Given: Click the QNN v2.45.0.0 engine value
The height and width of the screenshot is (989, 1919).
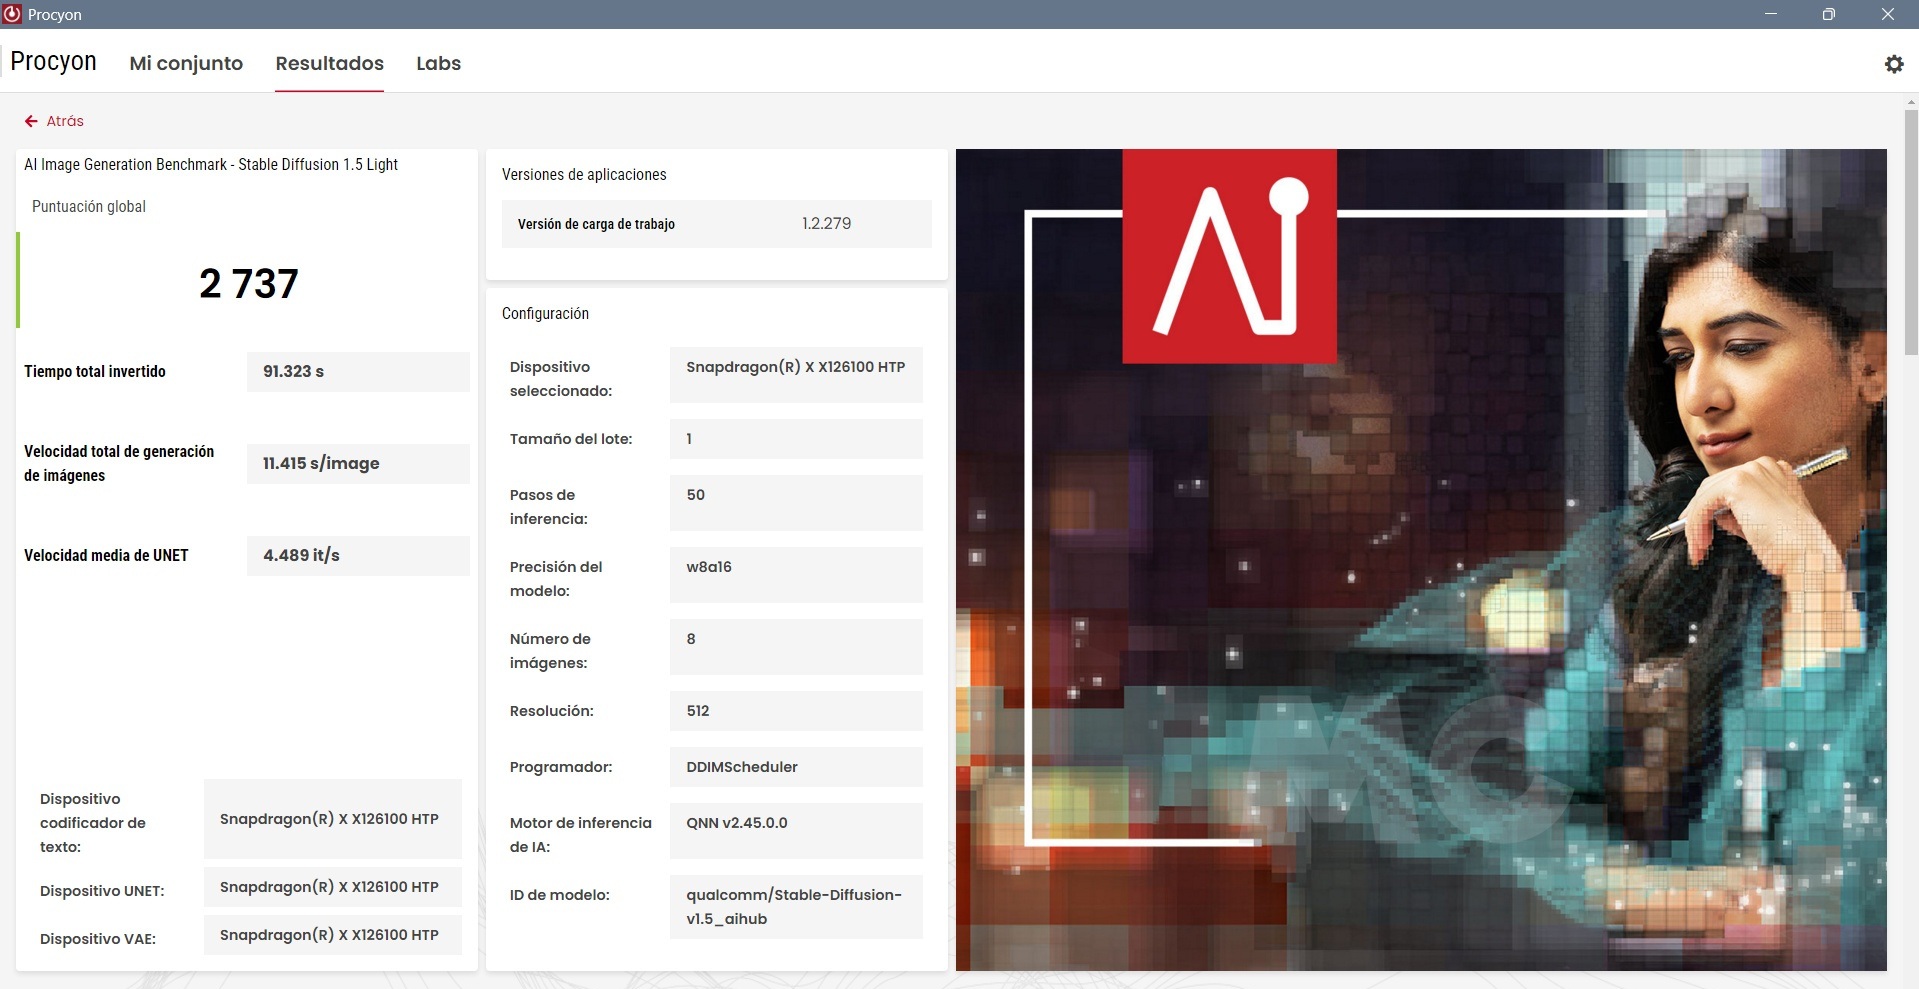Looking at the screenshot, I should click(x=796, y=831).
